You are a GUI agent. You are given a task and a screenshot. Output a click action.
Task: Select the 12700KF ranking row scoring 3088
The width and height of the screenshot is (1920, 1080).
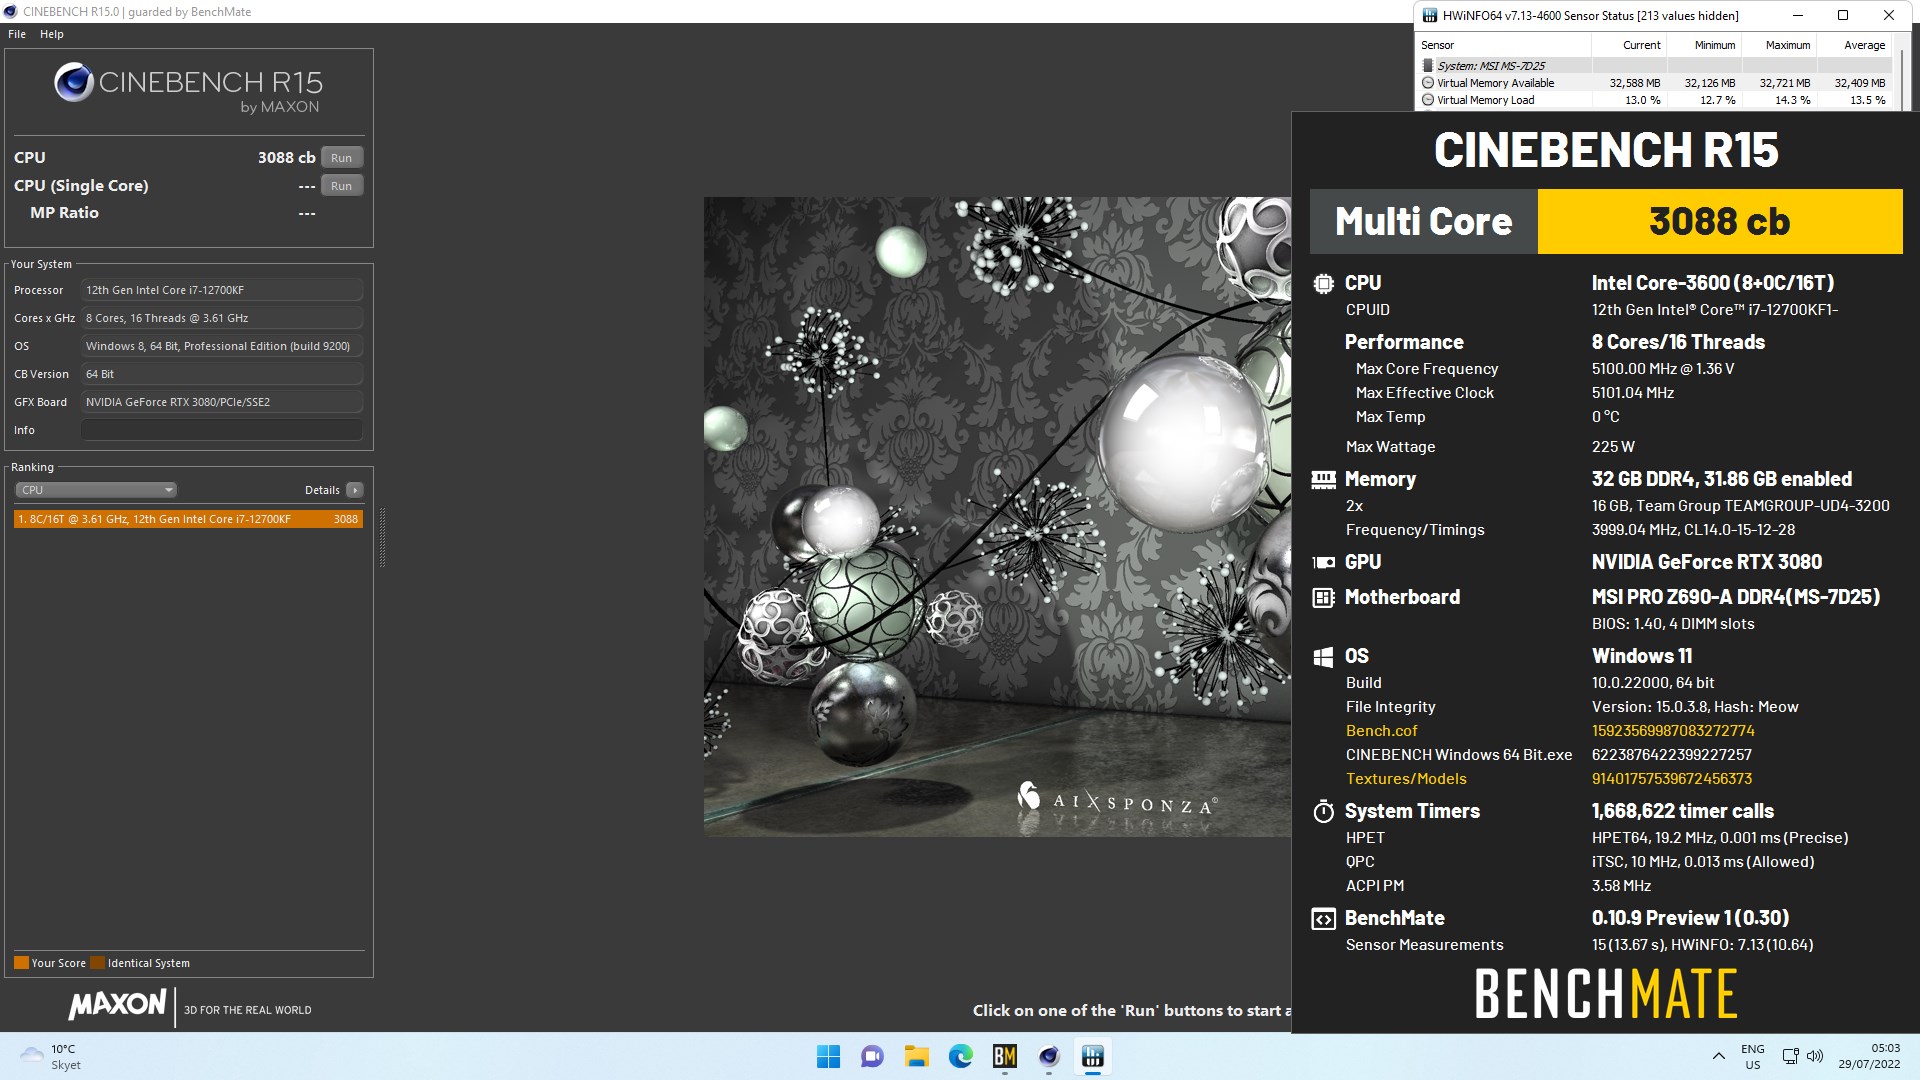click(x=188, y=519)
